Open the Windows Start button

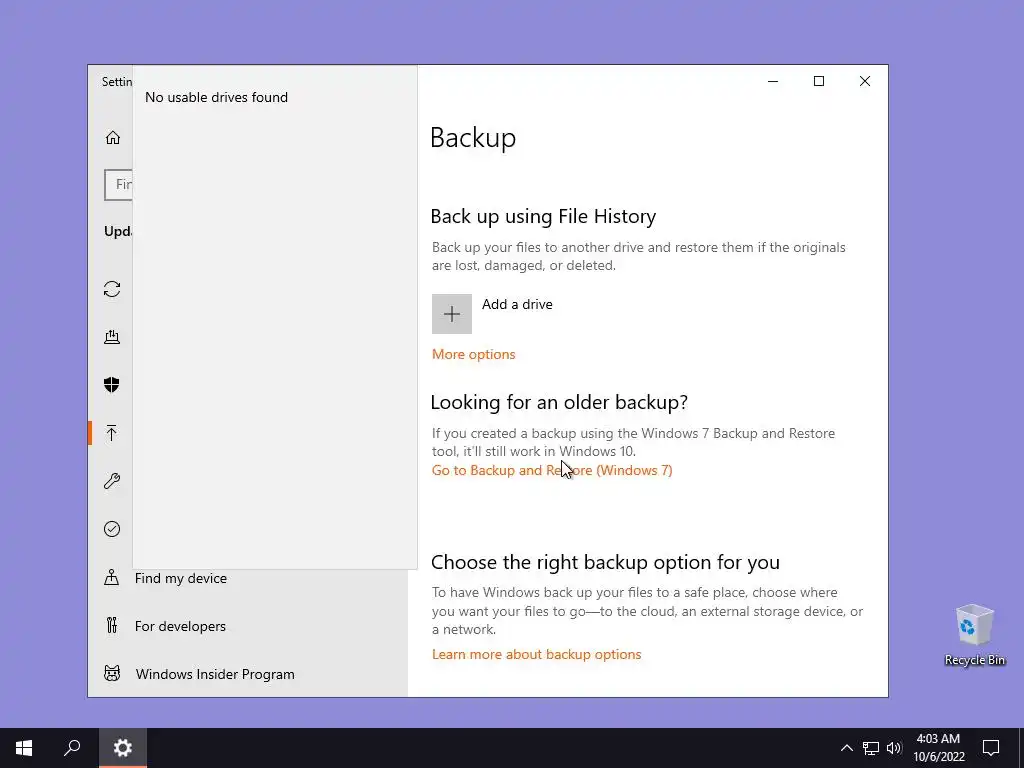24,748
